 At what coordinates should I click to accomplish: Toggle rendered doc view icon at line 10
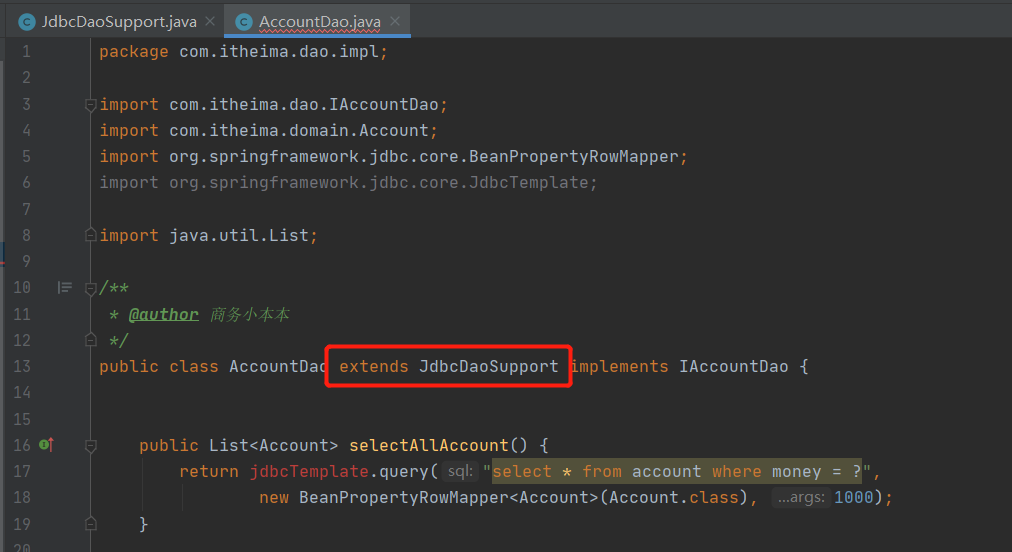tap(65, 287)
